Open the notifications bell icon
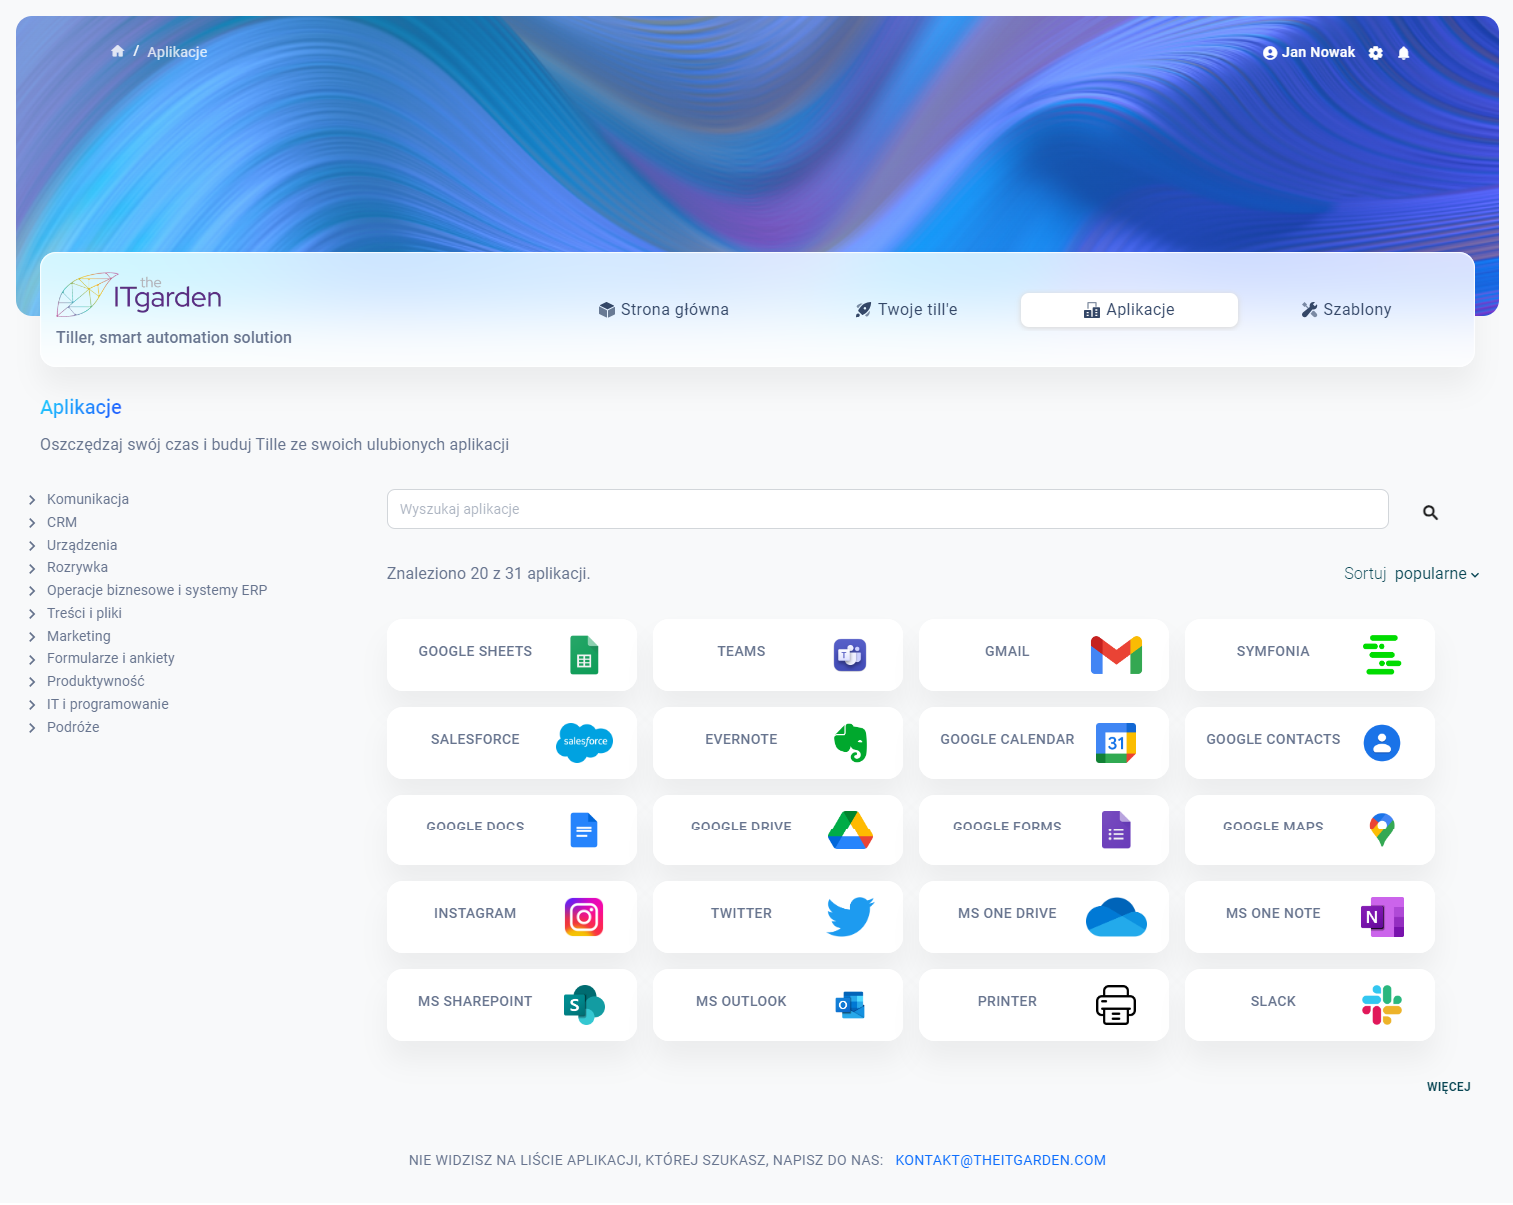 click(1403, 53)
